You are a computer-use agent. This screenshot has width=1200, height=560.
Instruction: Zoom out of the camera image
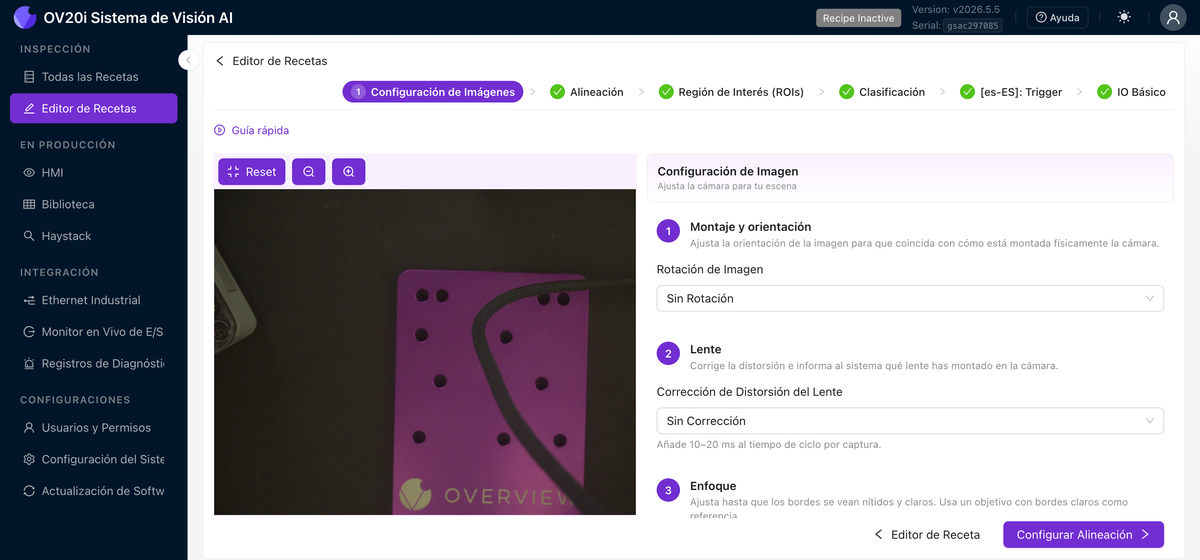coord(309,172)
